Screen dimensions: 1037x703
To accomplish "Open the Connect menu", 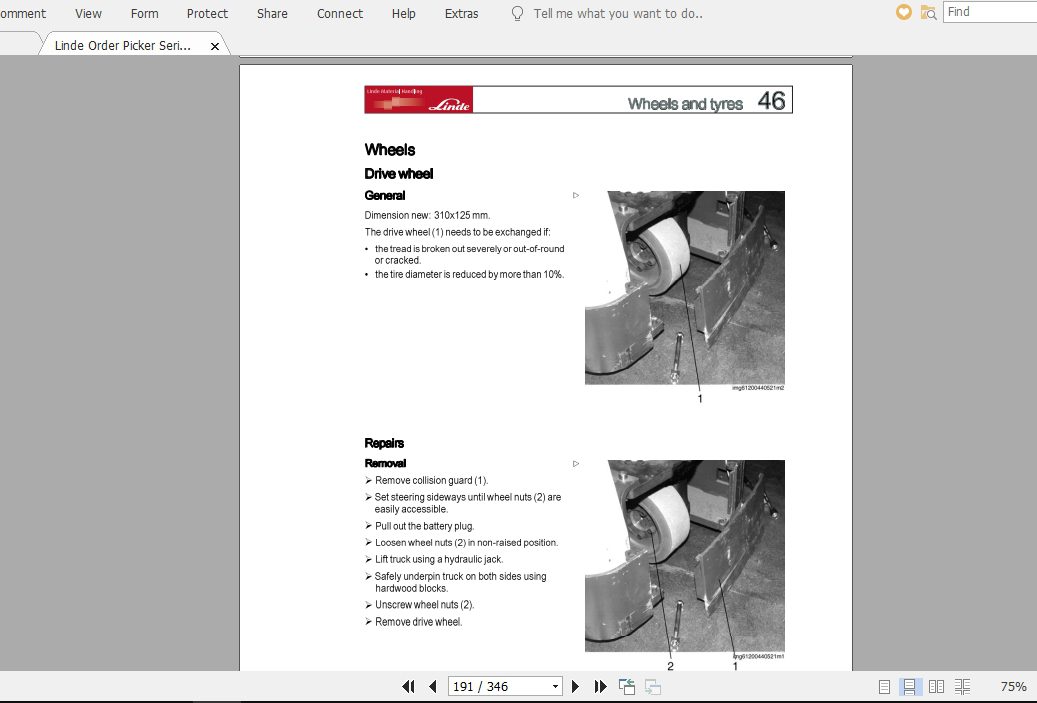I will (340, 13).
